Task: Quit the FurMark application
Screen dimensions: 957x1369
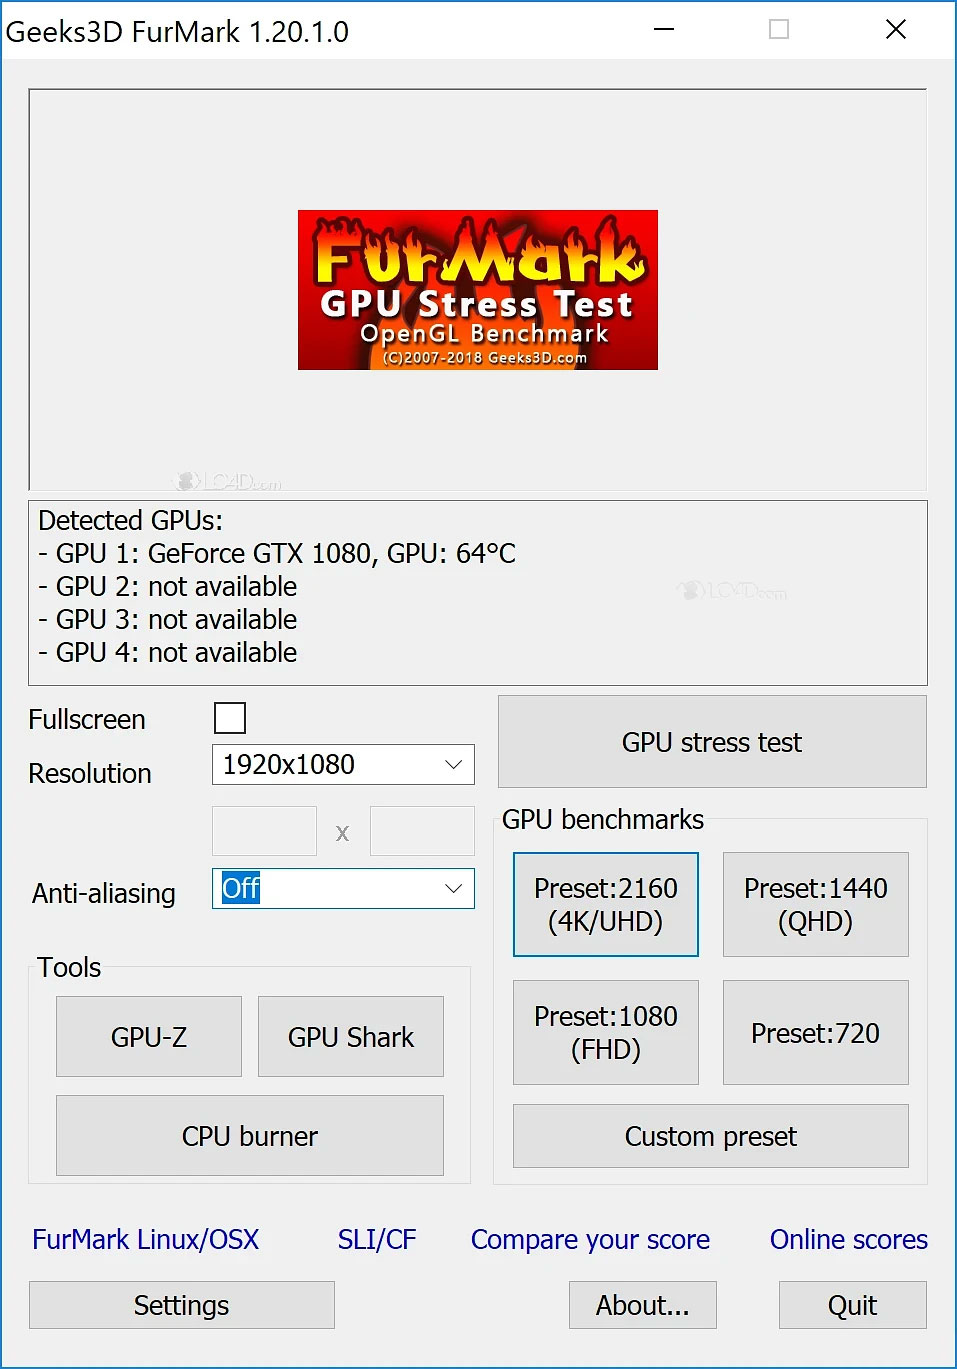Action: 853,1305
